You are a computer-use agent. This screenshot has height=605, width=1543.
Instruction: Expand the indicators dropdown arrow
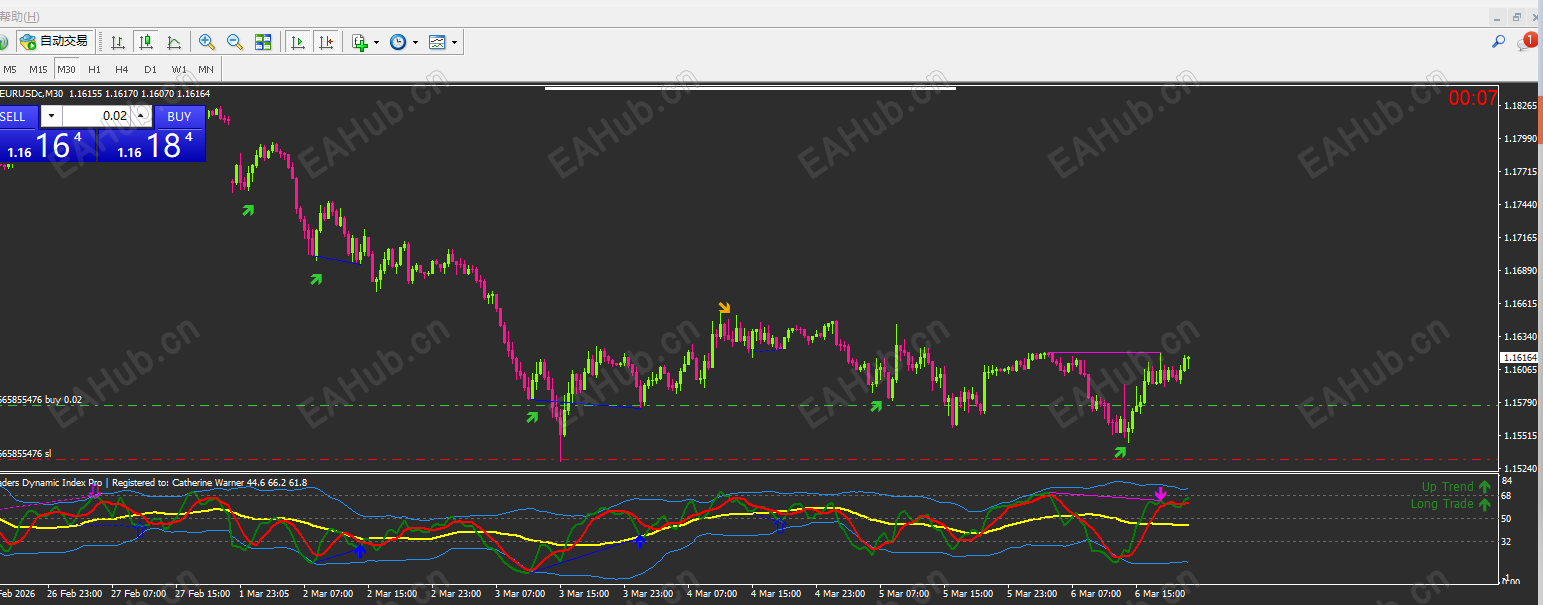[x=377, y=42]
